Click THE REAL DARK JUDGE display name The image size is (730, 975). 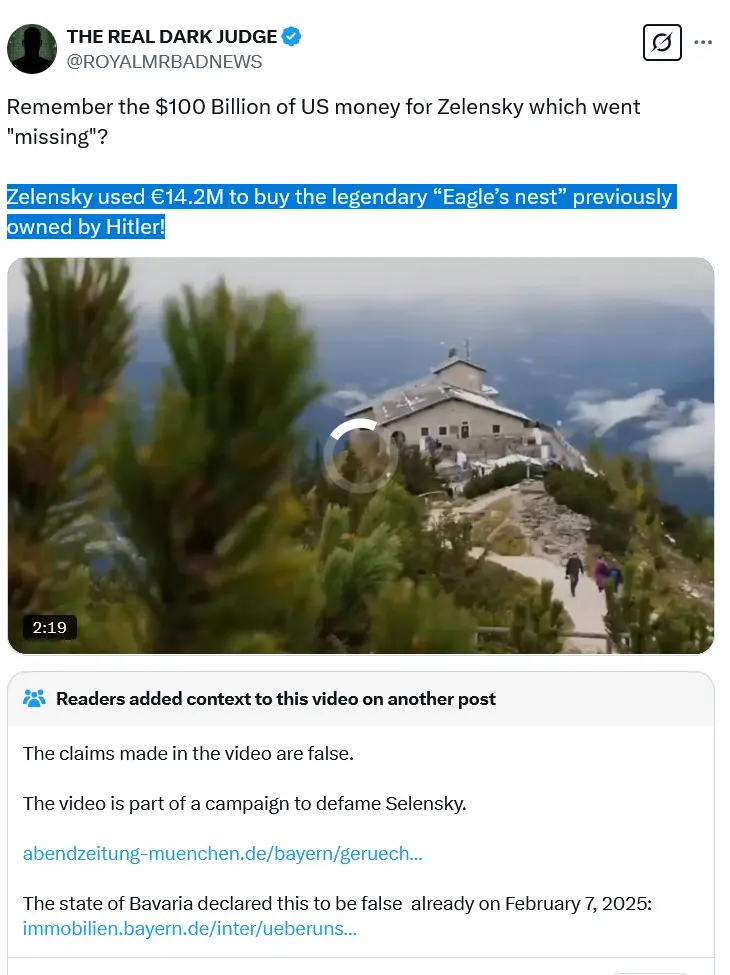(172, 37)
